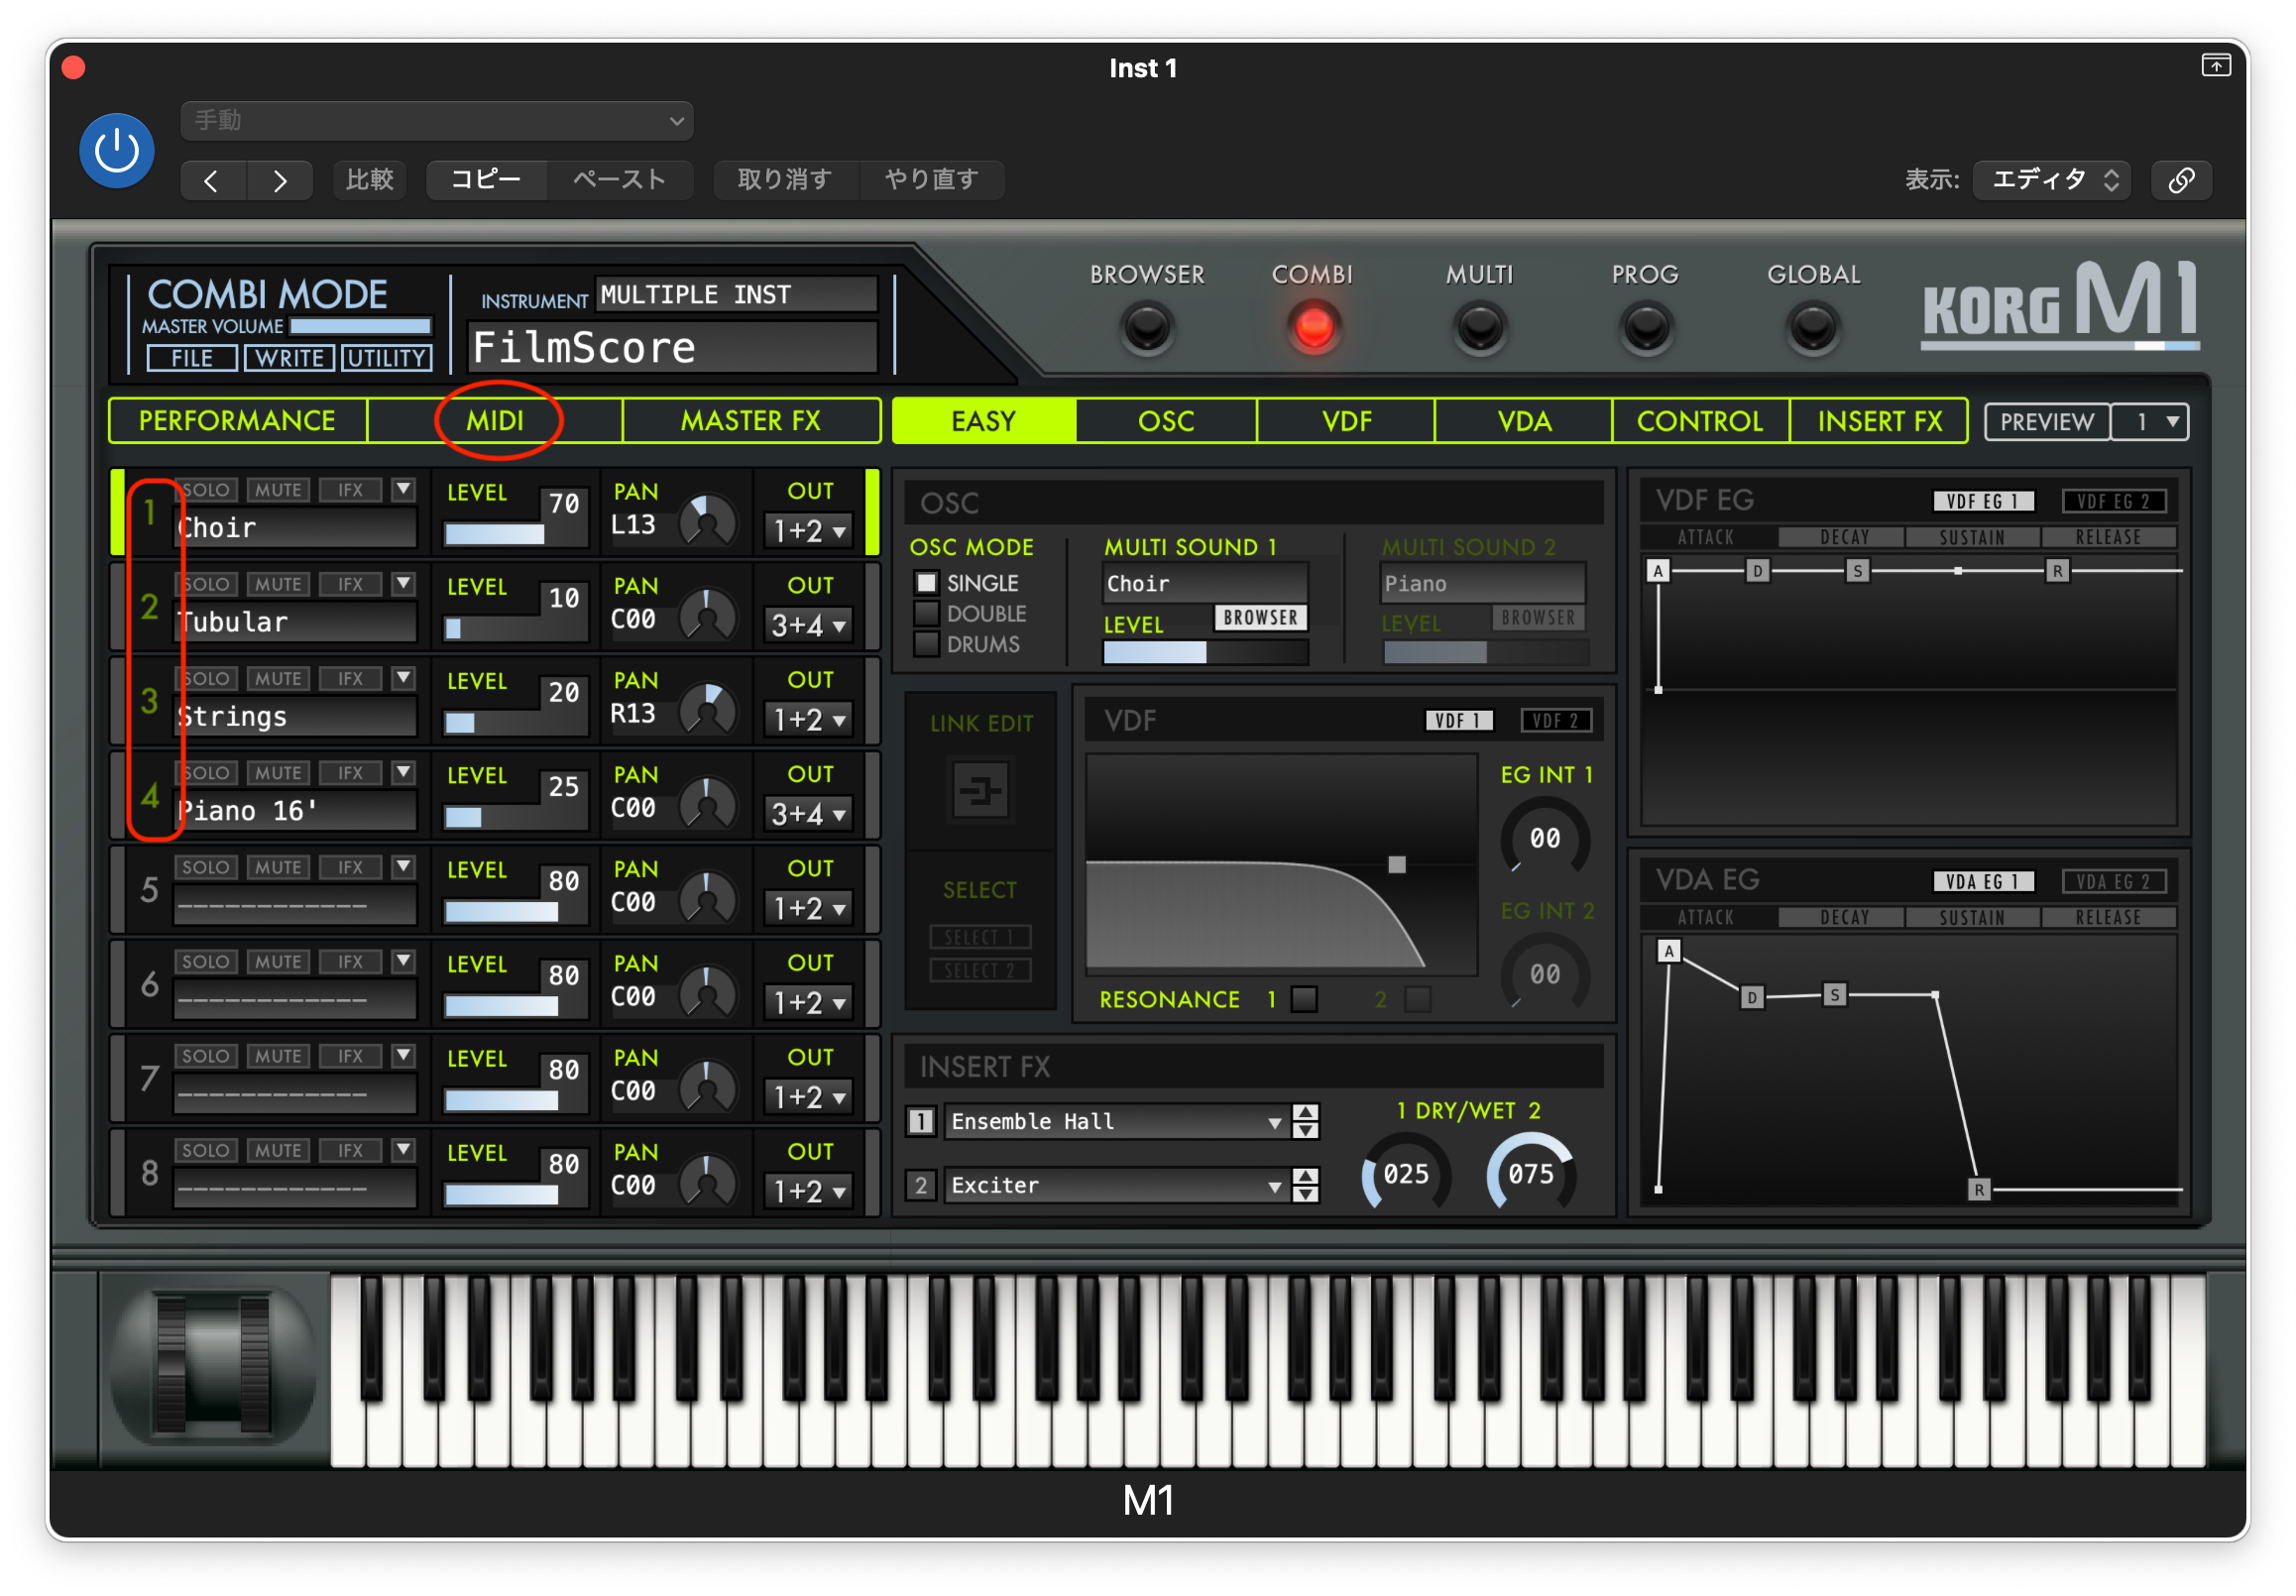Open the Choir timbre OUT 1+2 dropdown

(808, 531)
